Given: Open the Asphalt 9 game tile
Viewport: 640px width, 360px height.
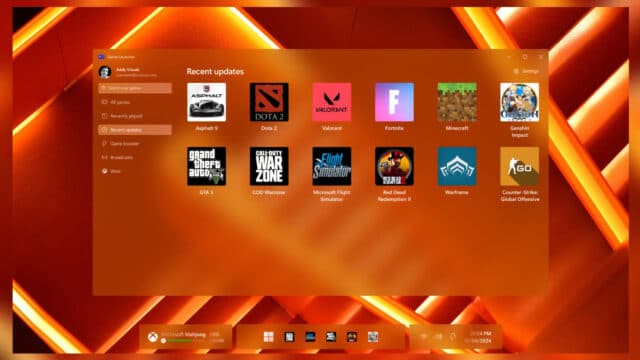Looking at the screenshot, I should [207, 102].
